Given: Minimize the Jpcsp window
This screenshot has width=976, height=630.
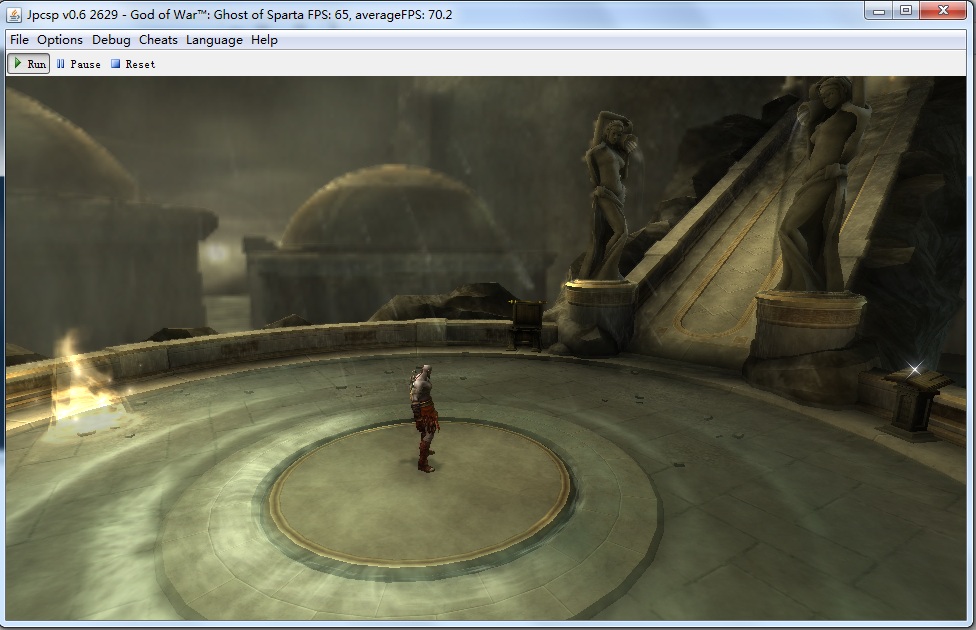Looking at the screenshot, I should 879,11.
